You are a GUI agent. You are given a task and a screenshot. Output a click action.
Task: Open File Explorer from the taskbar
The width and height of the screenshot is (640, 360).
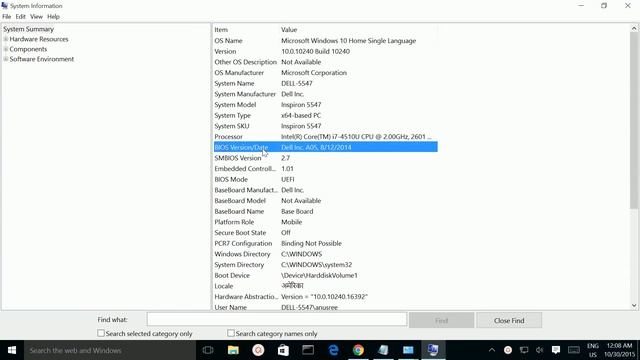pyautogui.click(x=233, y=350)
